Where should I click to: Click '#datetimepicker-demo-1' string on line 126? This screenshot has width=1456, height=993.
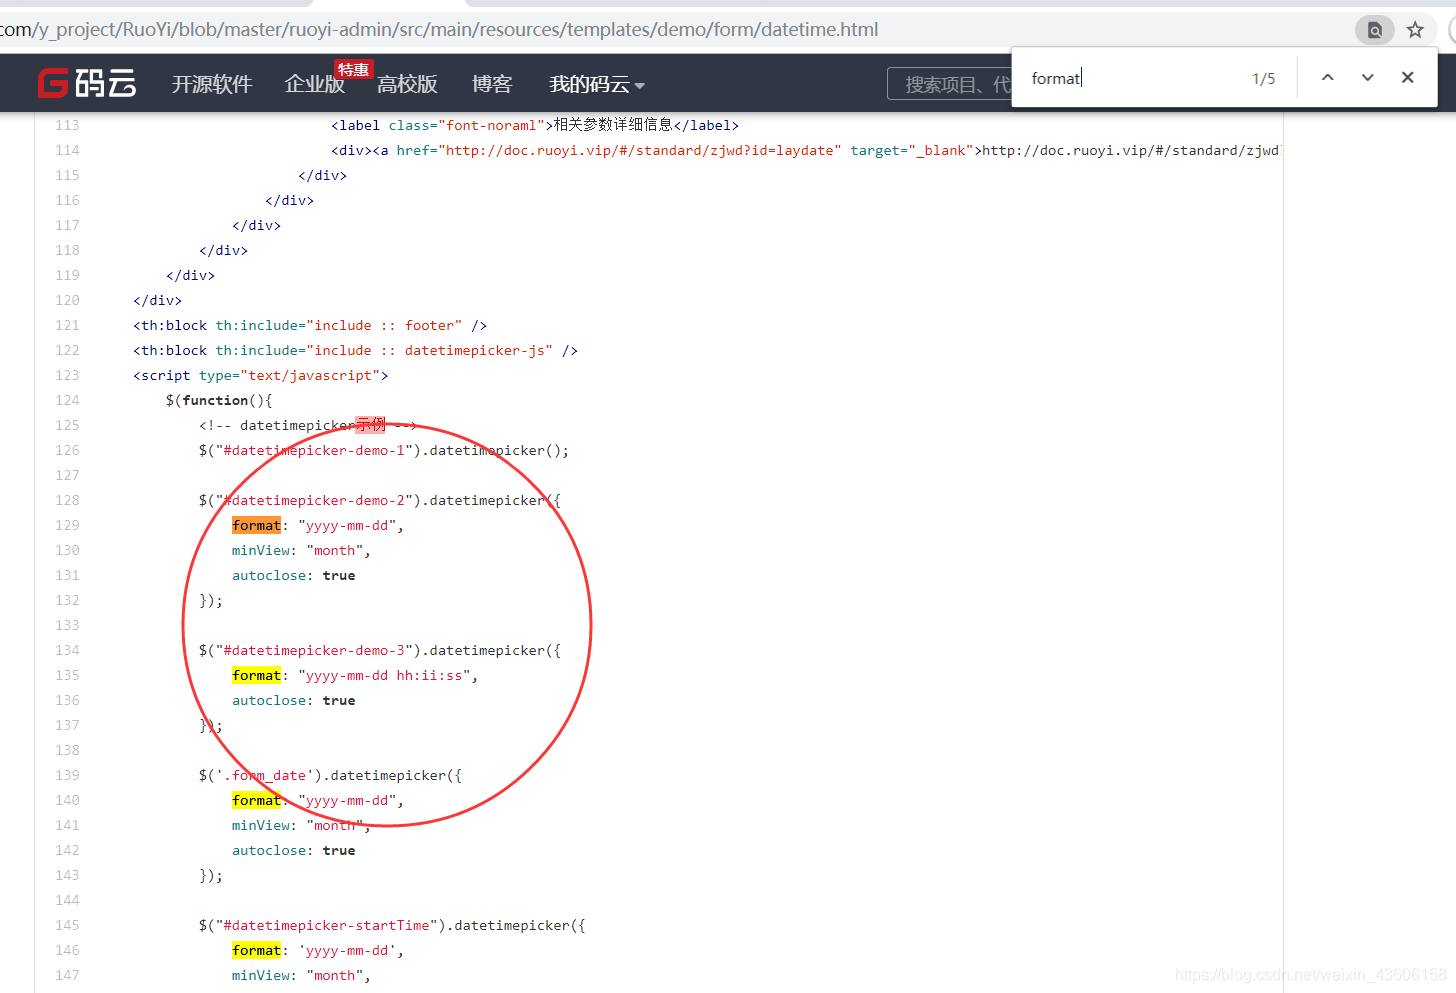314,450
